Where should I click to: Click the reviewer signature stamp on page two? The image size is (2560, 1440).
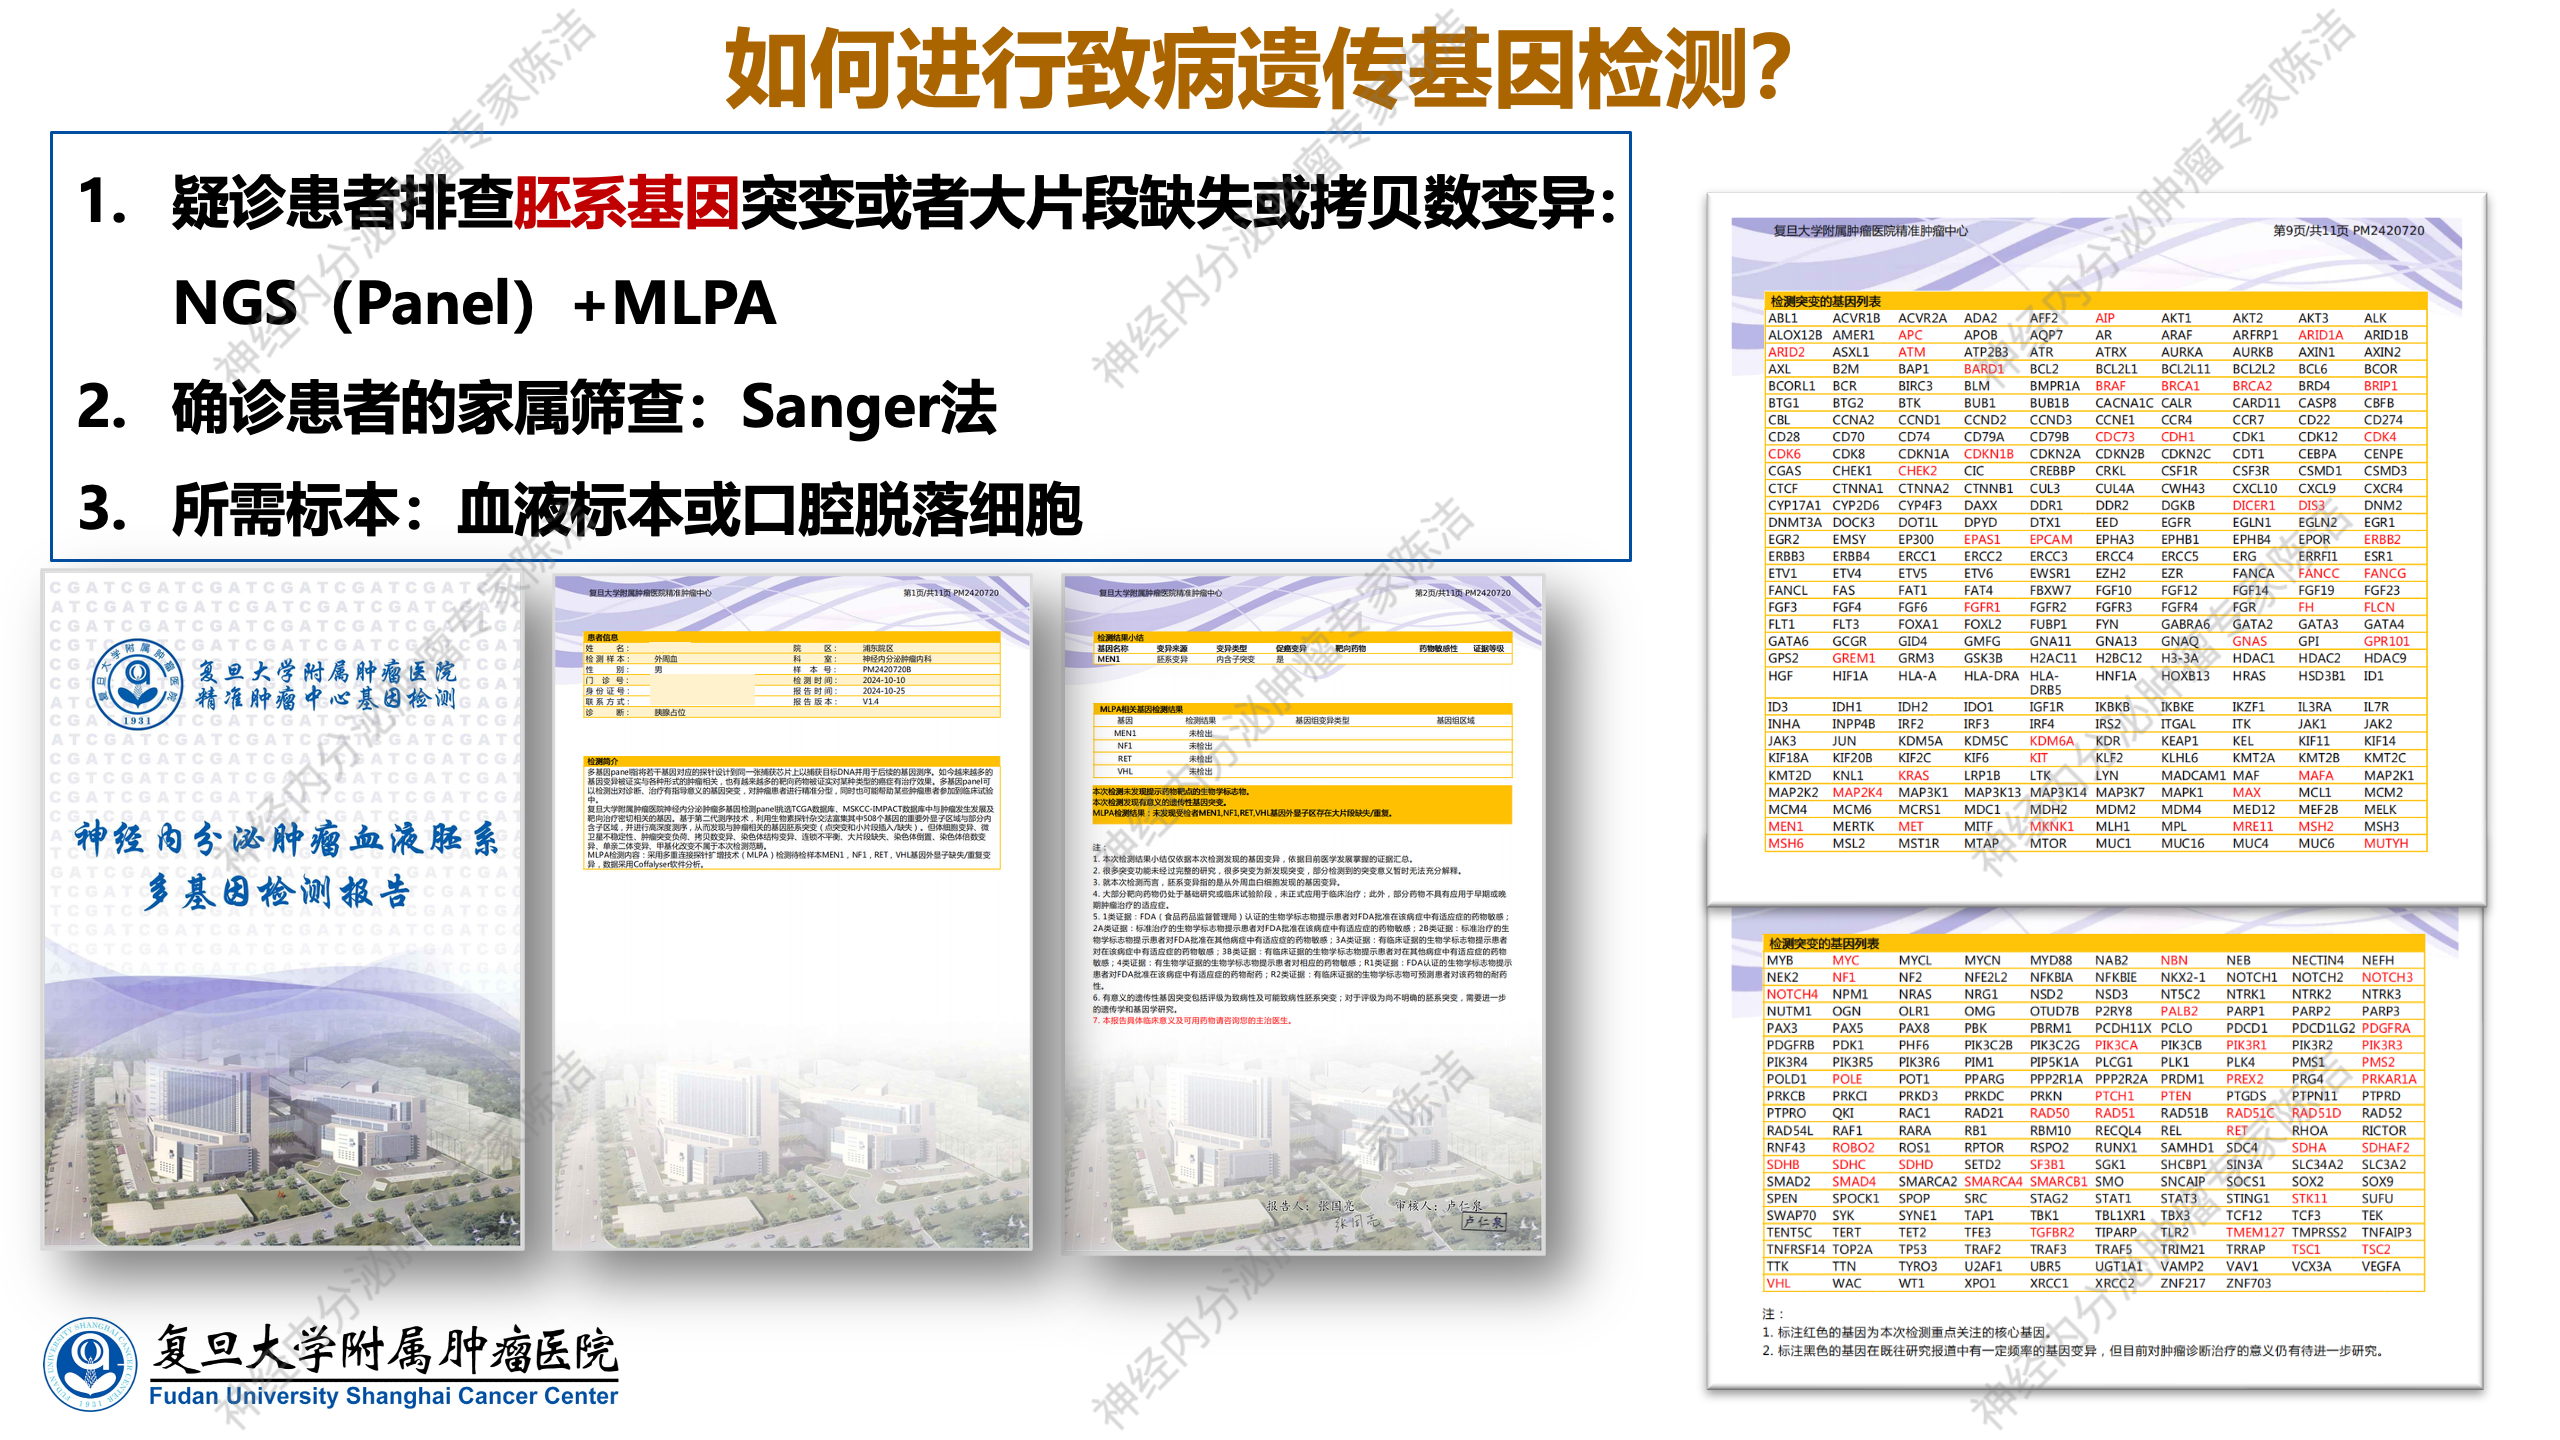point(1482,1221)
